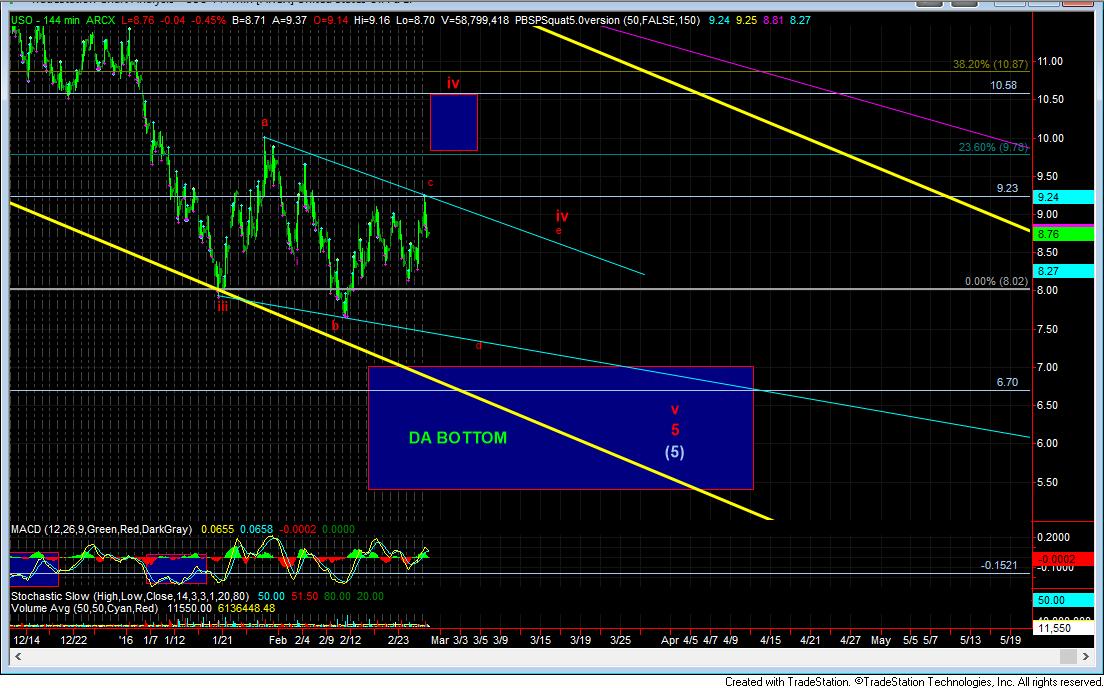This screenshot has height=688, width=1104.
Task: Click the 'May' date axis label
Action: 880,640
